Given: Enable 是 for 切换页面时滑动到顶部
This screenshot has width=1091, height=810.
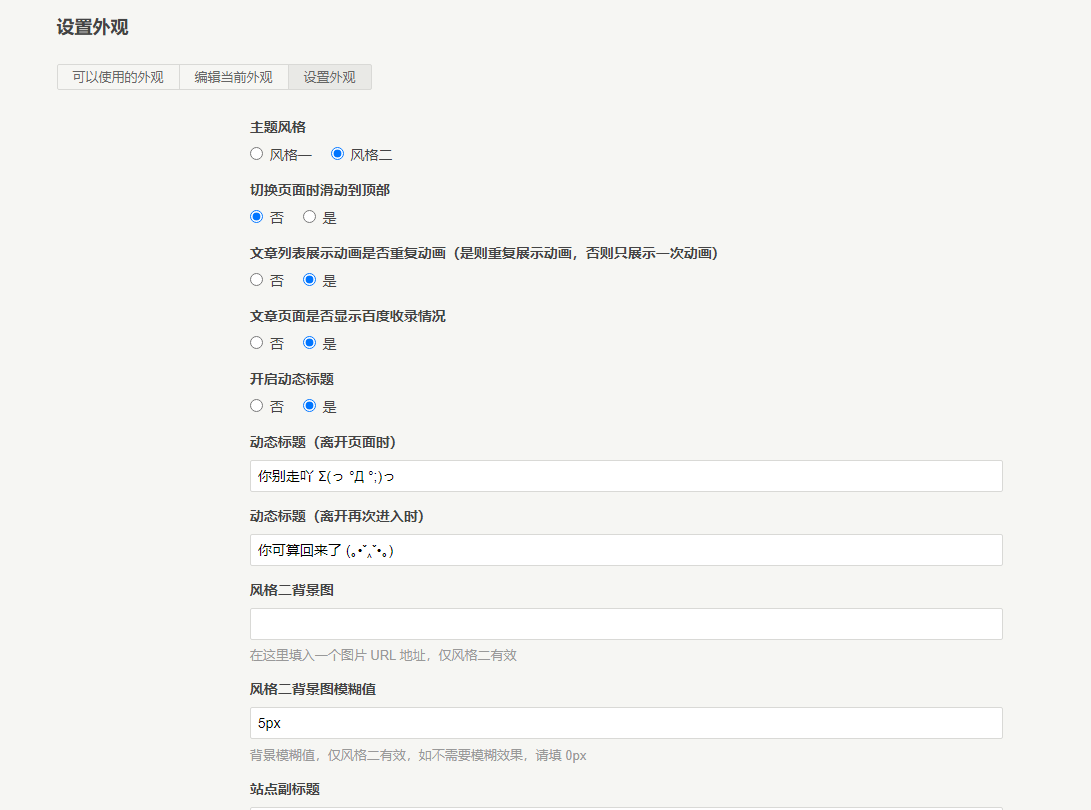Looking at the screenshot, I should [310, 216].
